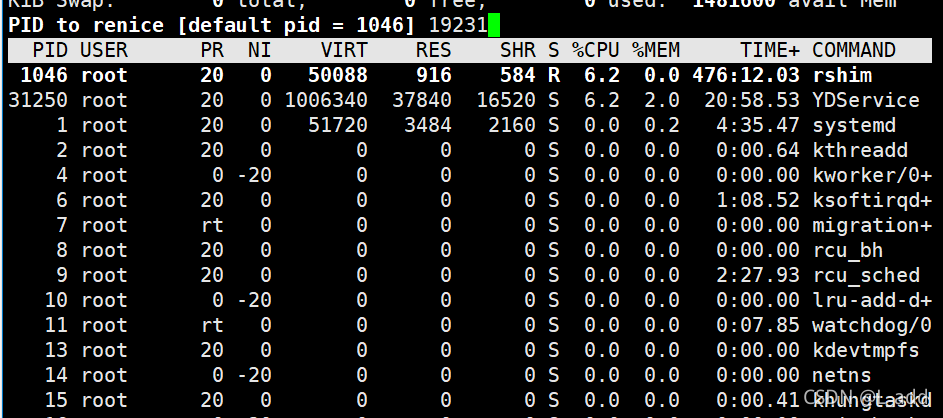Click the rcu_sched command entry
This screenshot has width=943, height=418.
[x=866, y=275]
